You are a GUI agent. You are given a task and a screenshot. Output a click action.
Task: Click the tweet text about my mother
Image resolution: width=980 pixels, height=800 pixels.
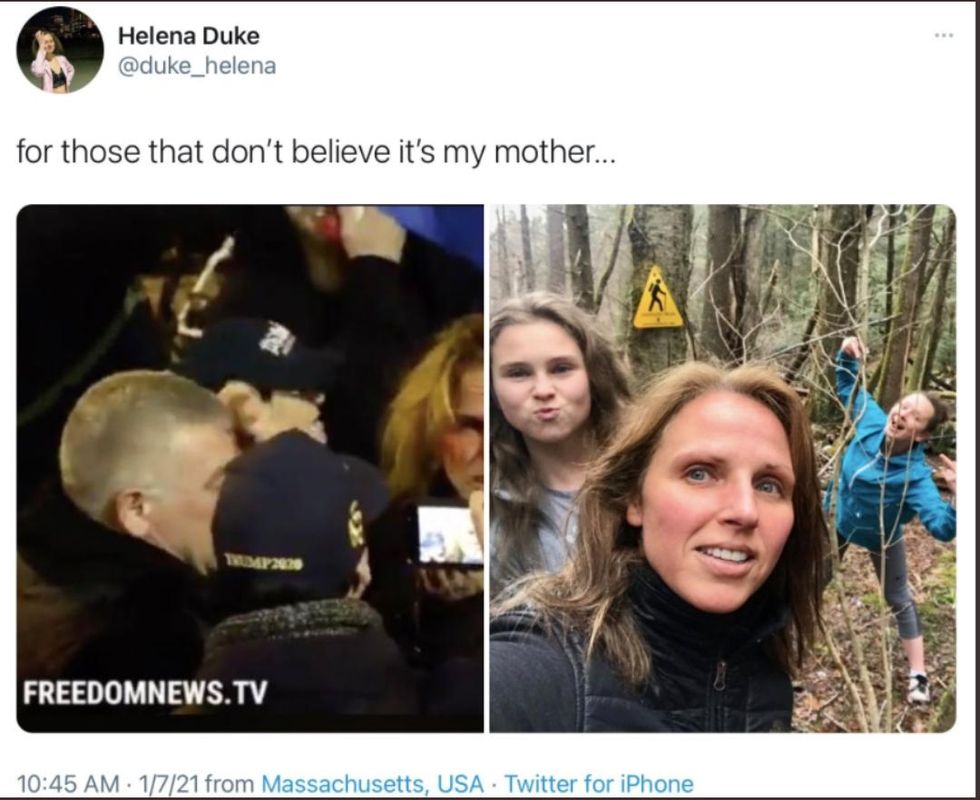click(316, 152)
